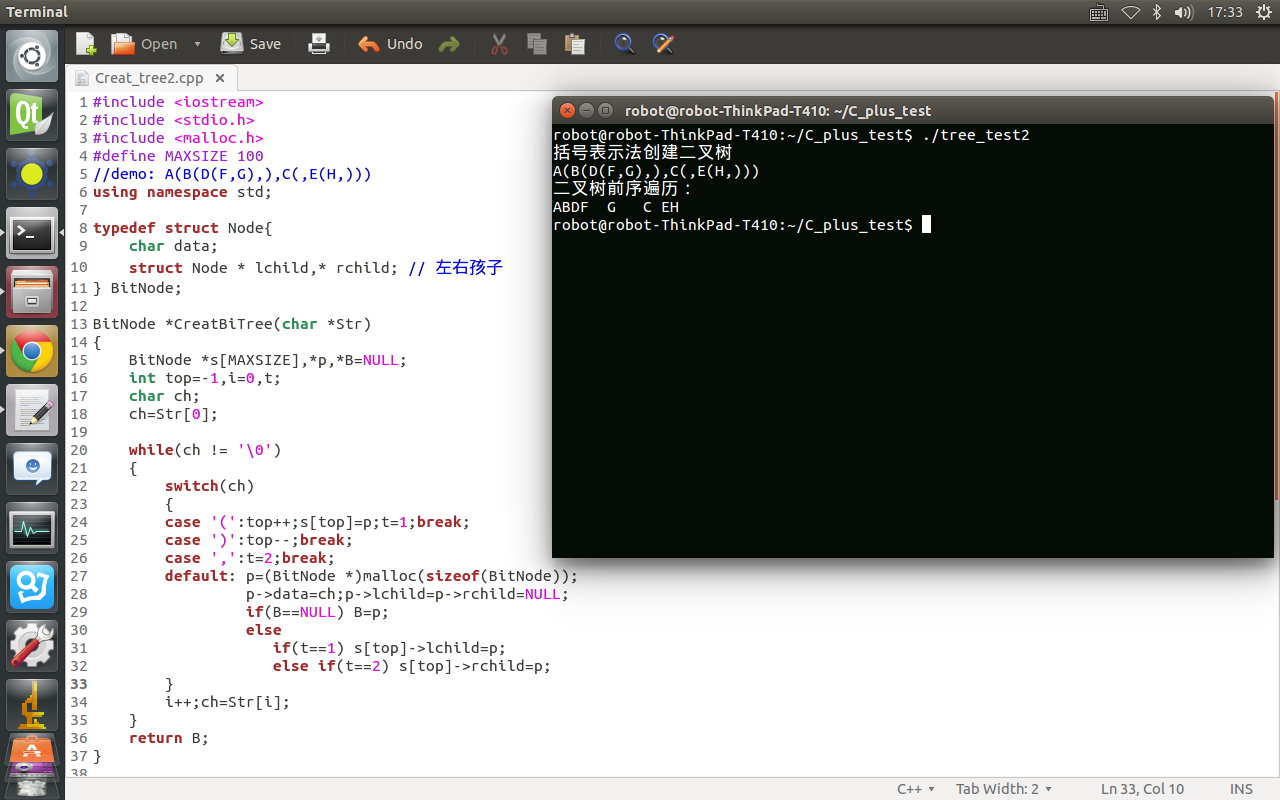This screenshot has height=800, width=1280.
Task: Print the document via printer icon
Action: pos(319,44)
